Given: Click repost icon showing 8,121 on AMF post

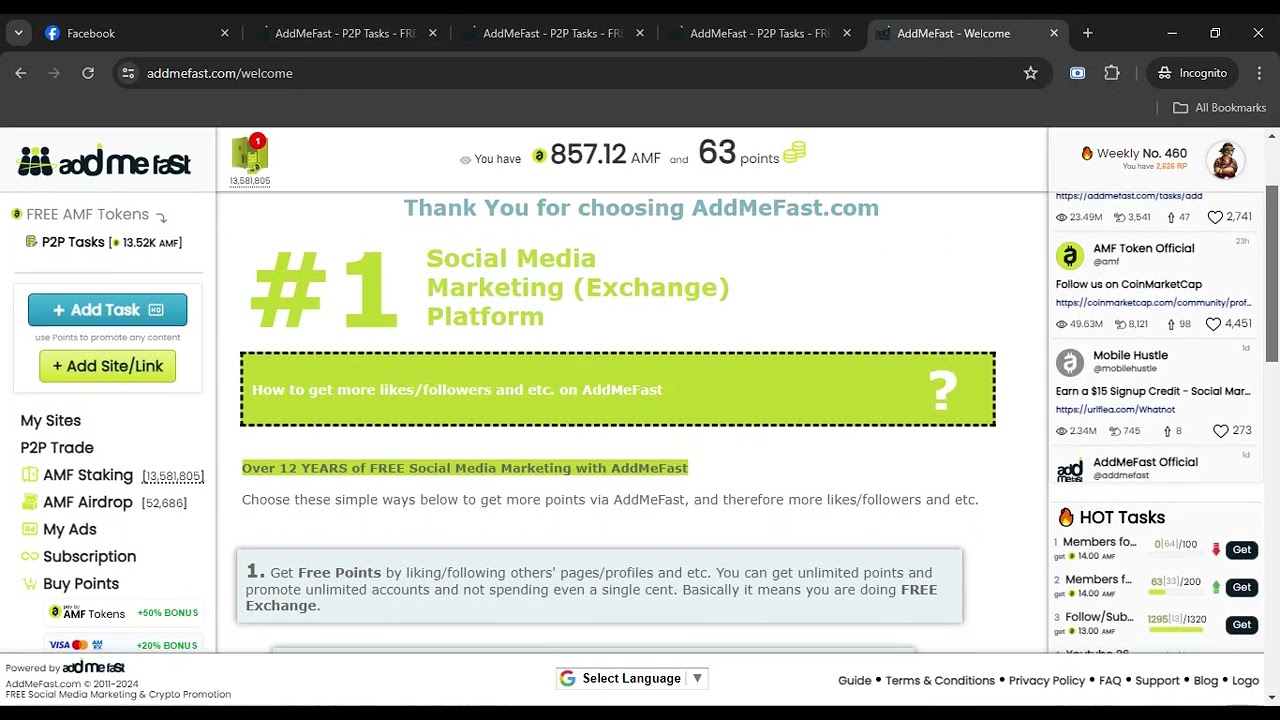Looking at the screenshot, I should click(1121, 324).
